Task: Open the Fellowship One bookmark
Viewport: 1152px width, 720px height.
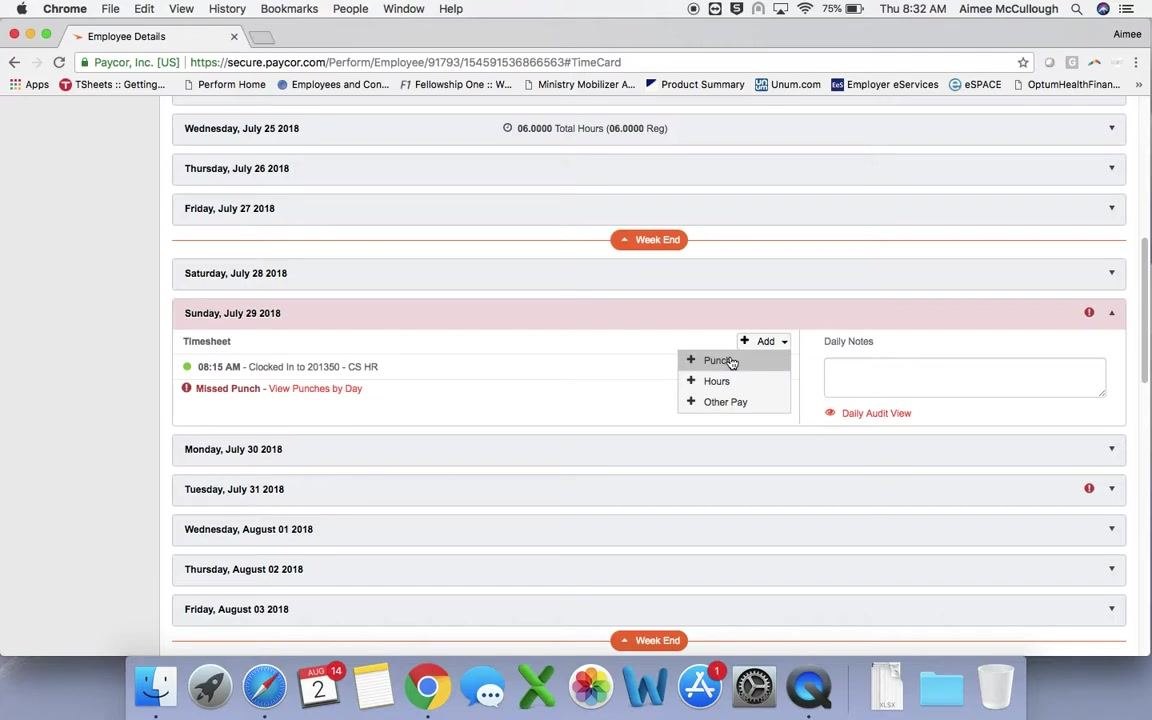Action: 456,84
